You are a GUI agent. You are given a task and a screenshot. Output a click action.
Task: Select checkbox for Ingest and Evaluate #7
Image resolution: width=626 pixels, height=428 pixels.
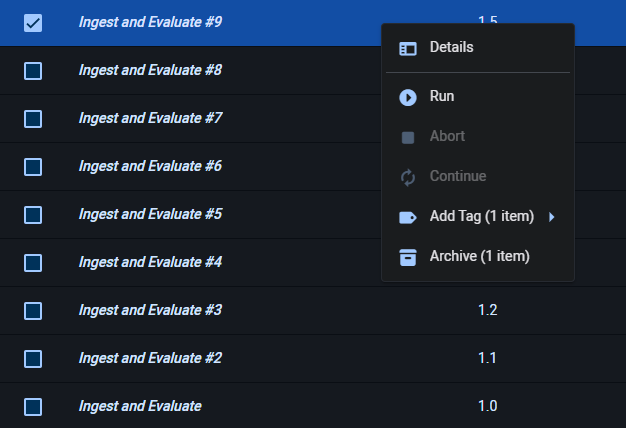[33, 119]
